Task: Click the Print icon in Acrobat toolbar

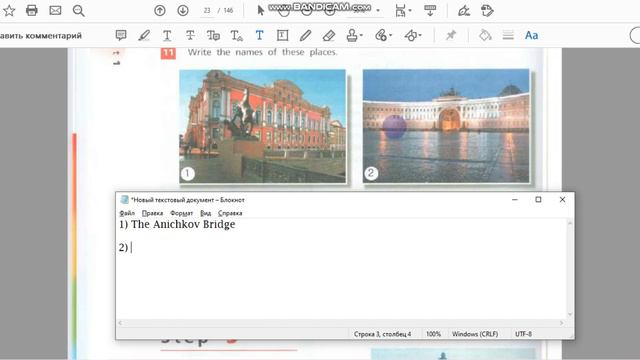Action: tap(32, 11)
